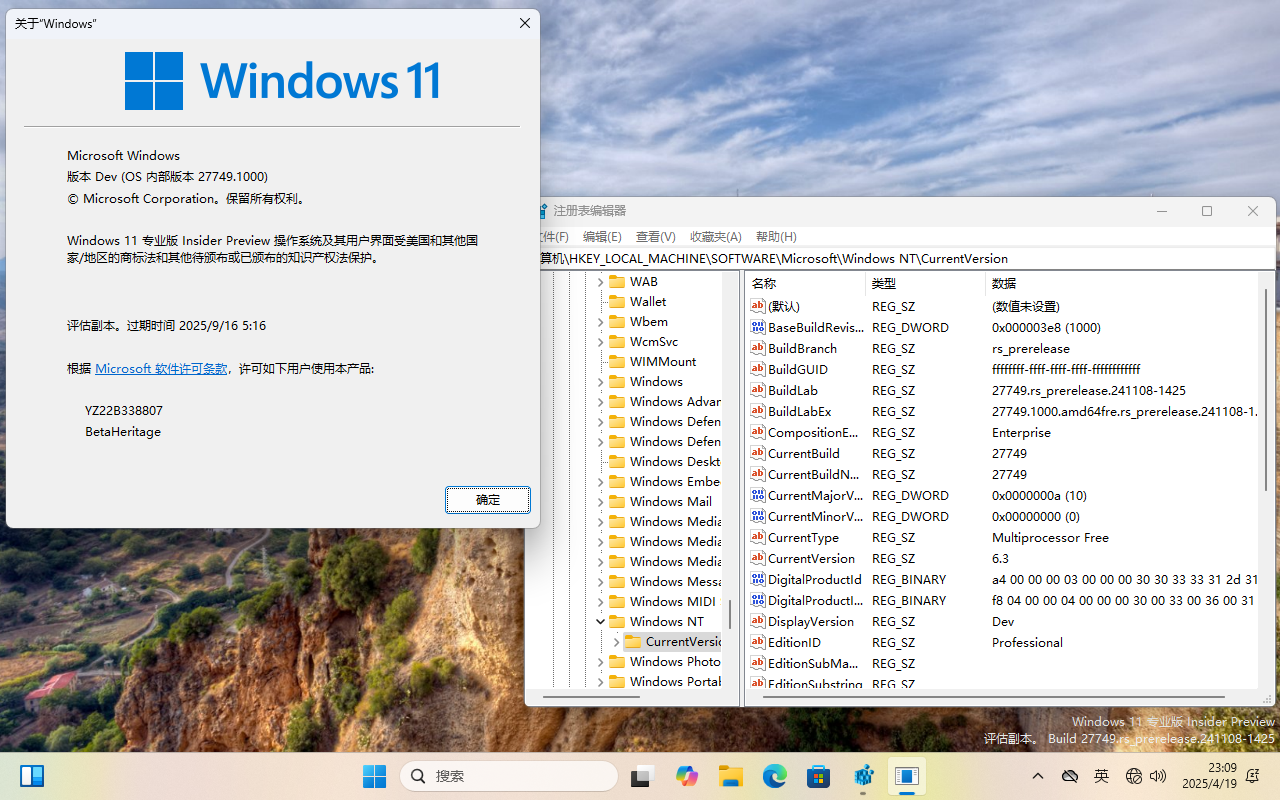Open Microsoft Store from taskbar
Viewport: 1280px width, 800px height.
[819, 776]
